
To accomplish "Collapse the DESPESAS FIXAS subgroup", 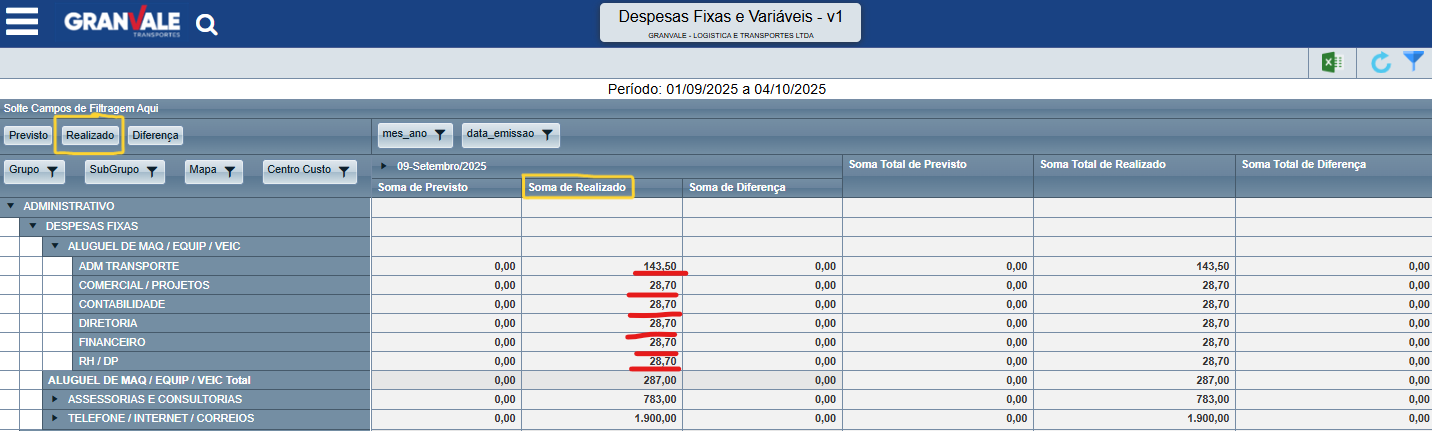I will [x=32, y=226].
